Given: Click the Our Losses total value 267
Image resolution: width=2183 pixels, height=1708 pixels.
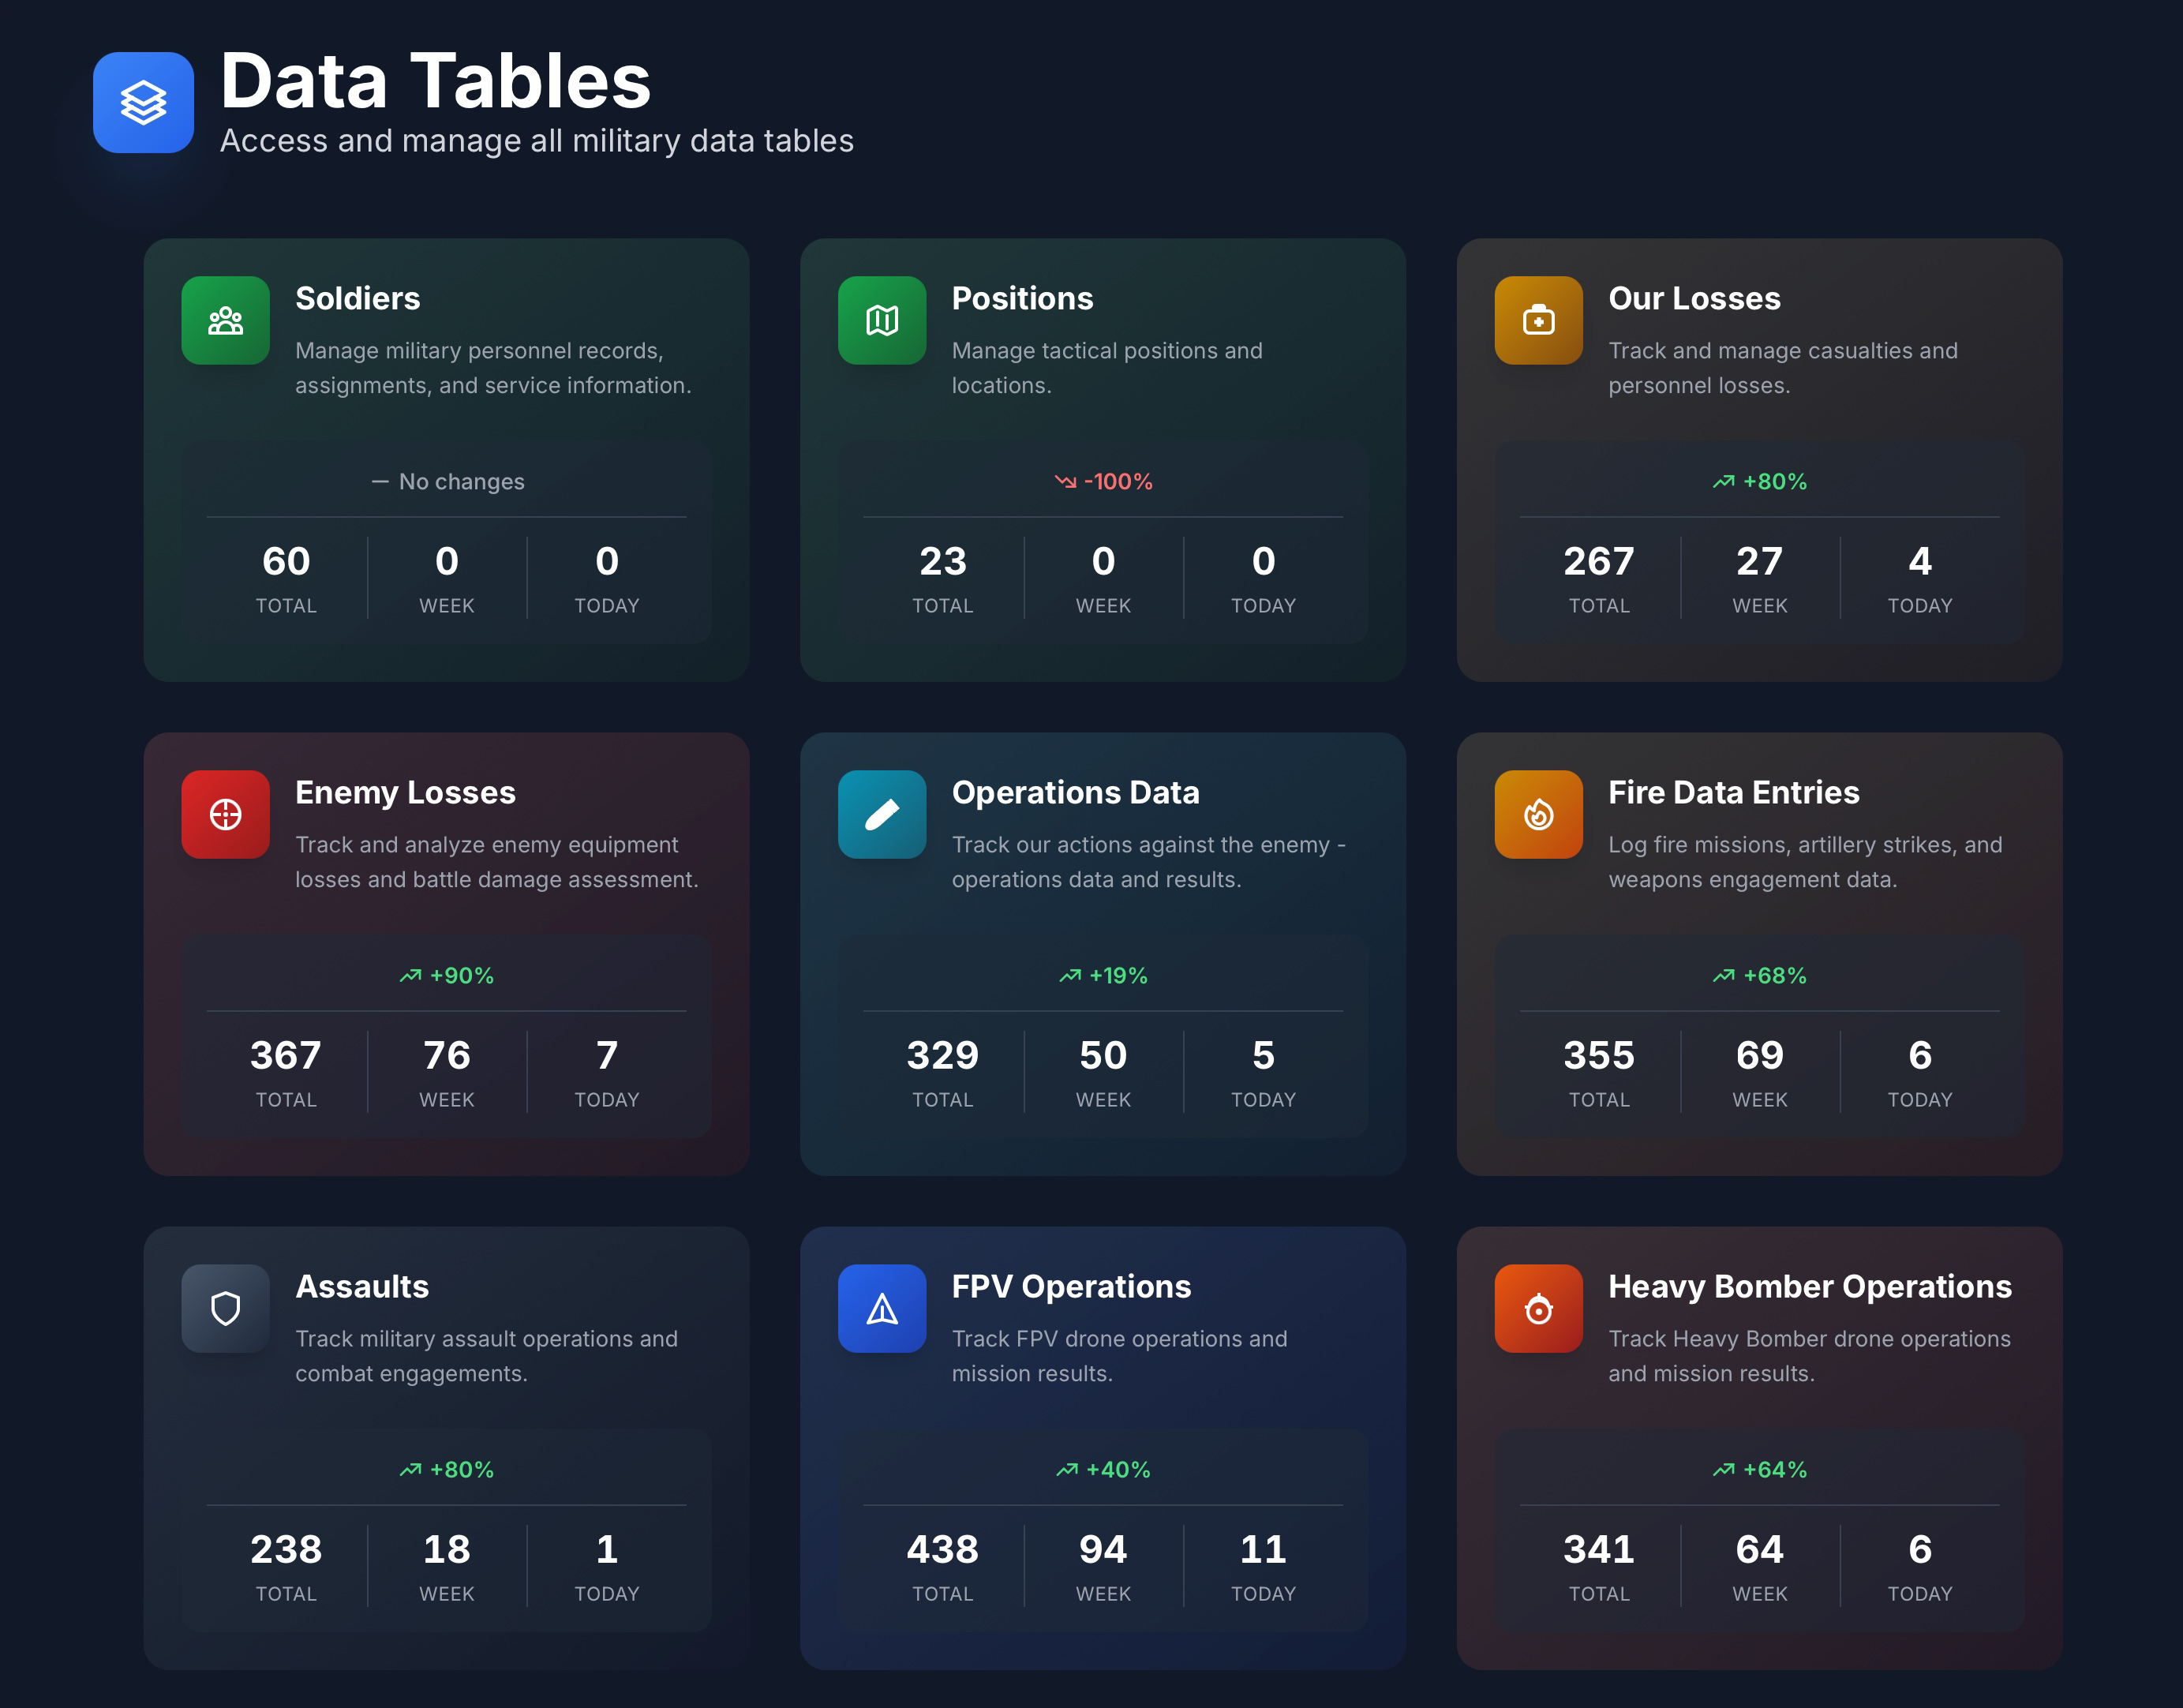Looking at the screenshot, I should [x=1599, y=561].
